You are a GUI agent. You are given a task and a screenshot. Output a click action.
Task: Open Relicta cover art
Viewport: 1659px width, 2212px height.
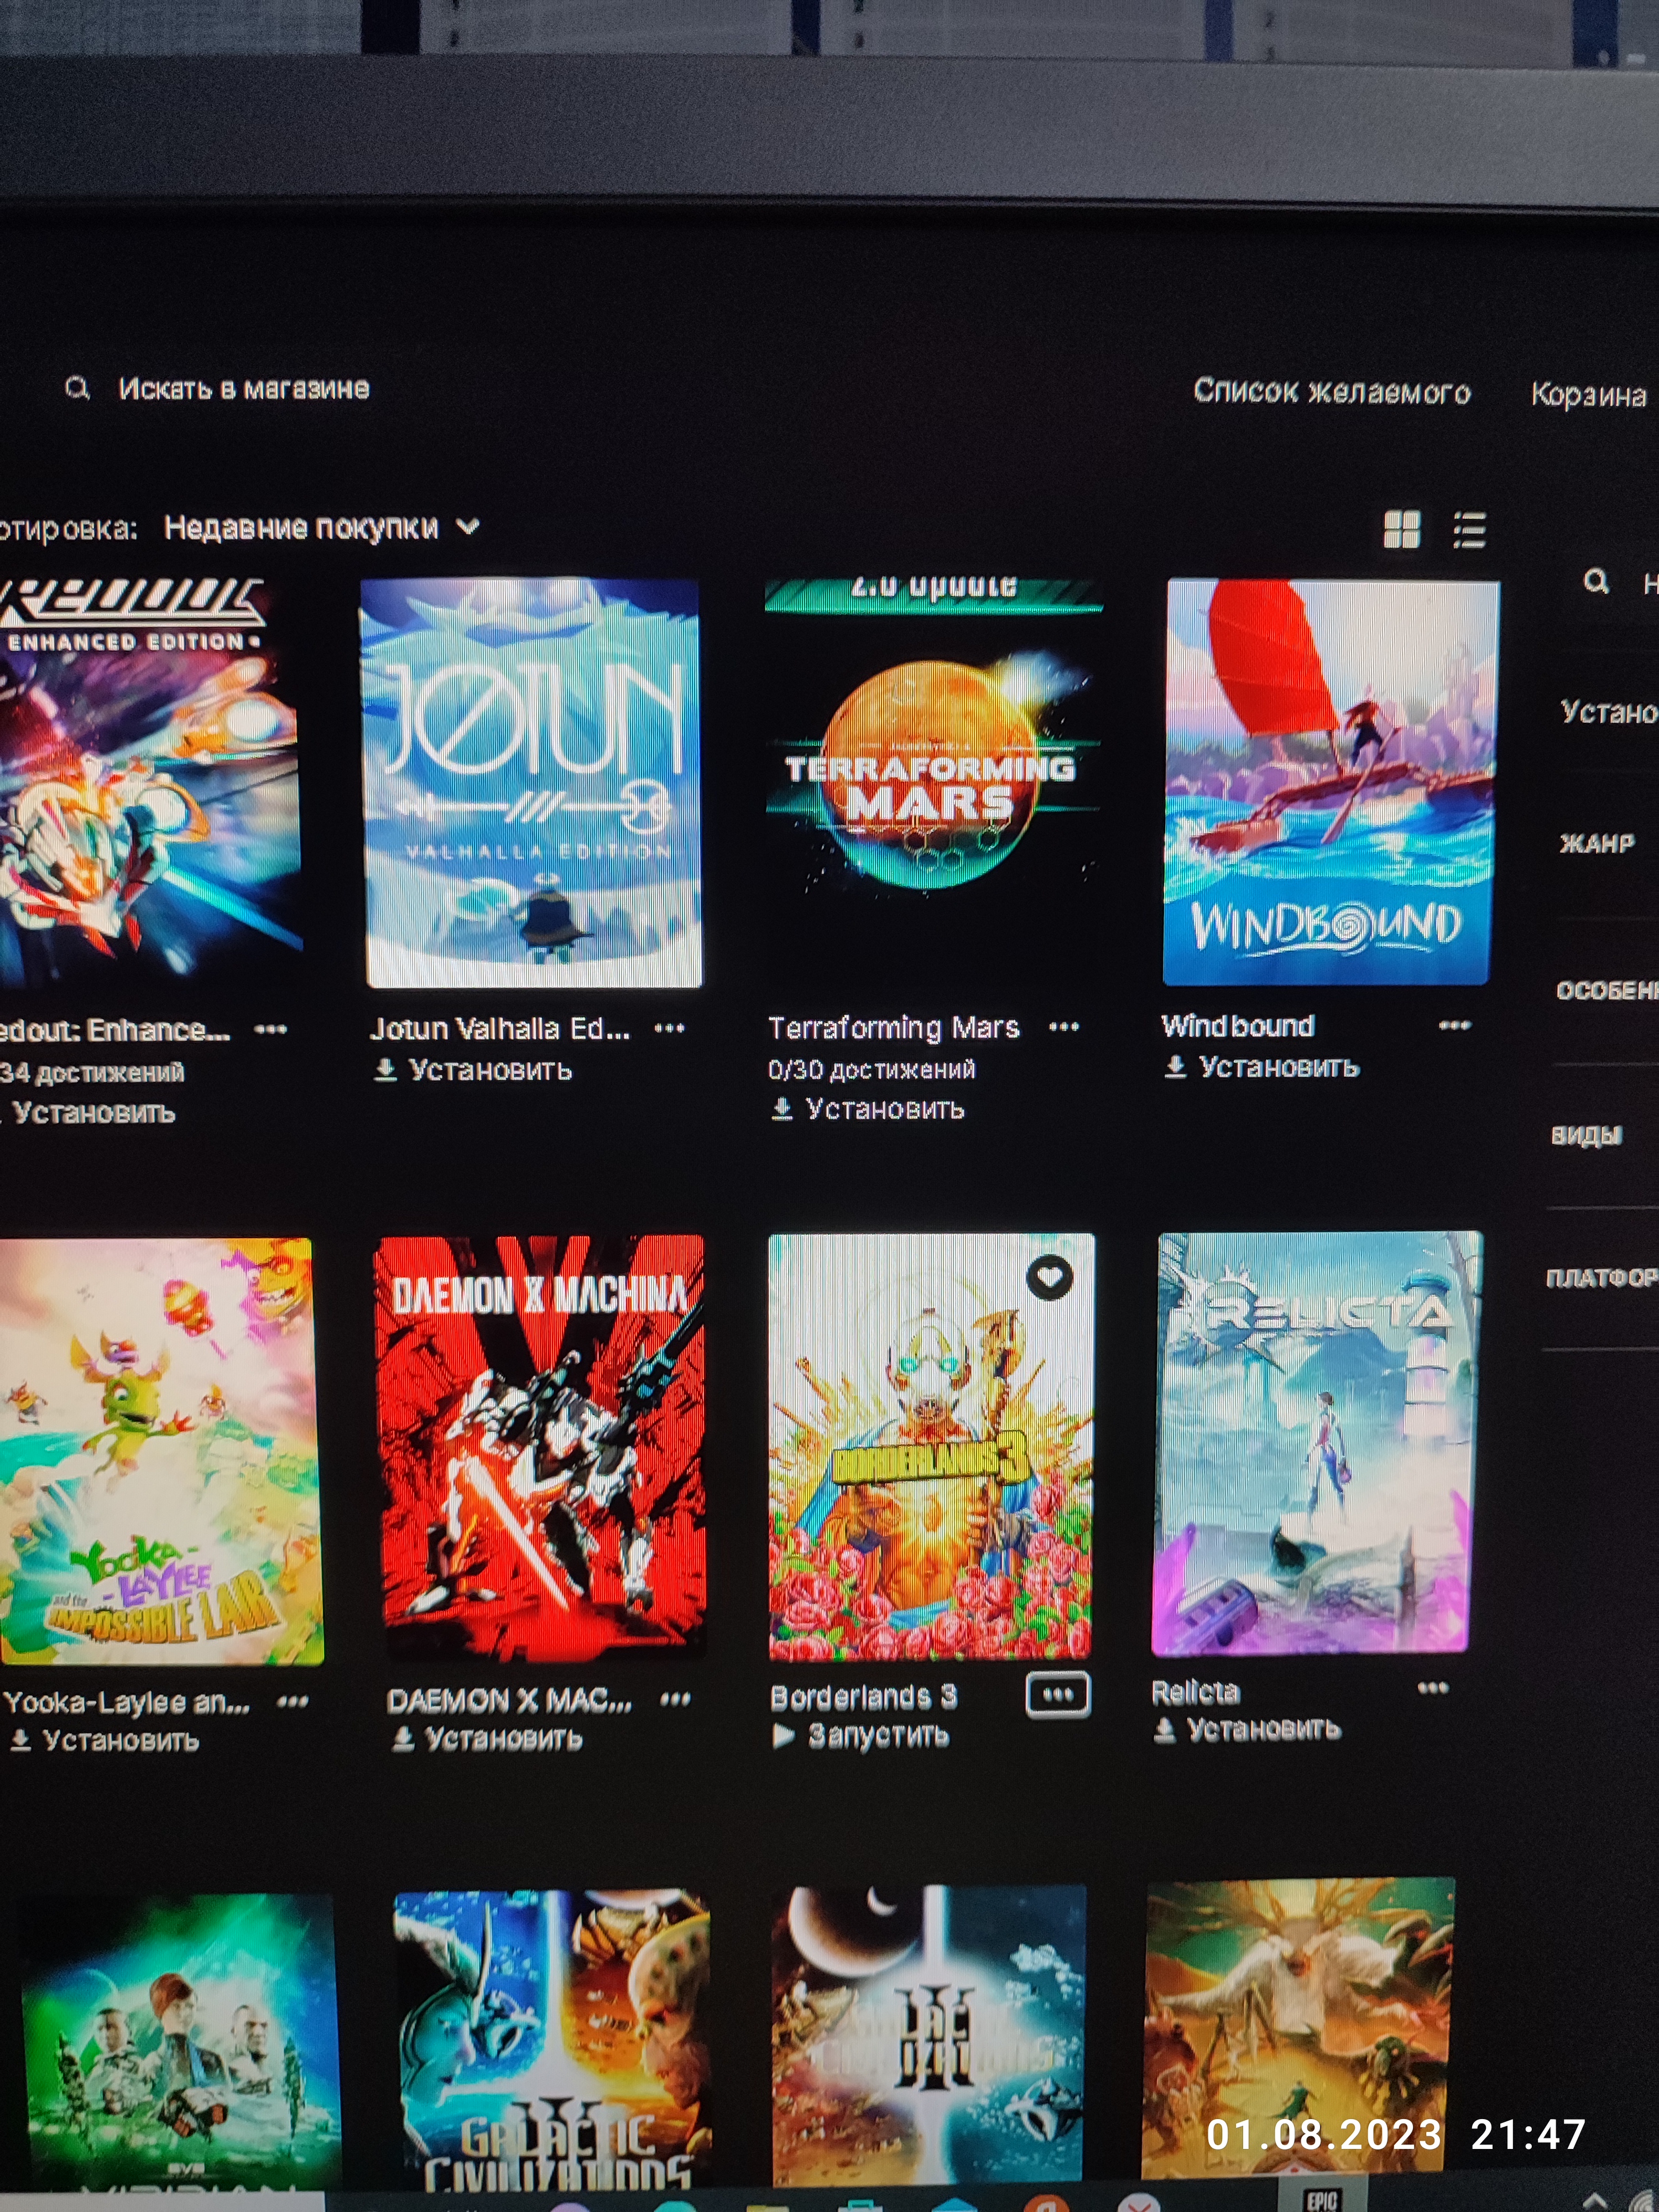(x=1316, y=1443)
